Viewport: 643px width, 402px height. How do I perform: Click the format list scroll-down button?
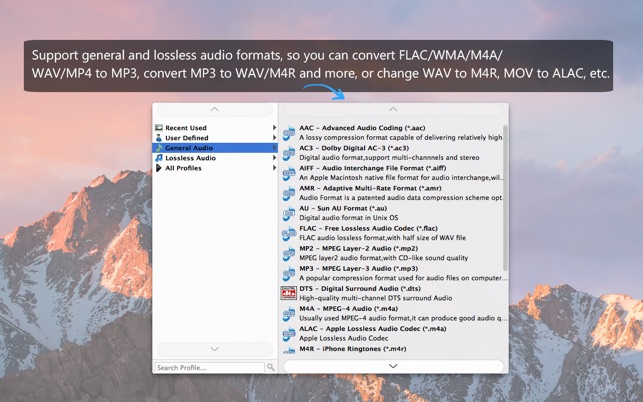[393, 366]
